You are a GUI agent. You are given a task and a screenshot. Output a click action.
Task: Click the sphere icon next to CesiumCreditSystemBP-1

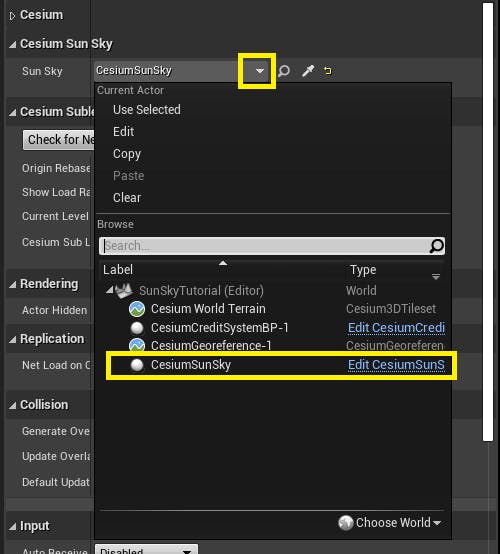[x=137, y=328]
